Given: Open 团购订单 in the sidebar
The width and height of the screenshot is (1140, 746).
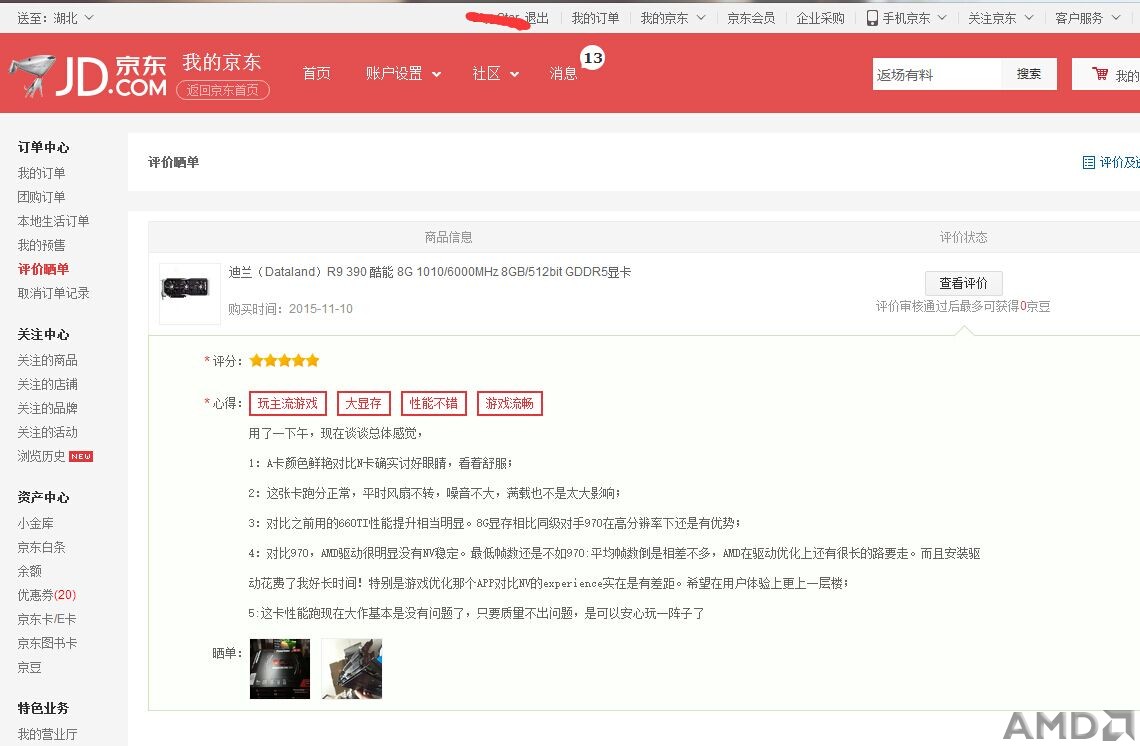Looking at the screenshot, I should tap(41, 197).
